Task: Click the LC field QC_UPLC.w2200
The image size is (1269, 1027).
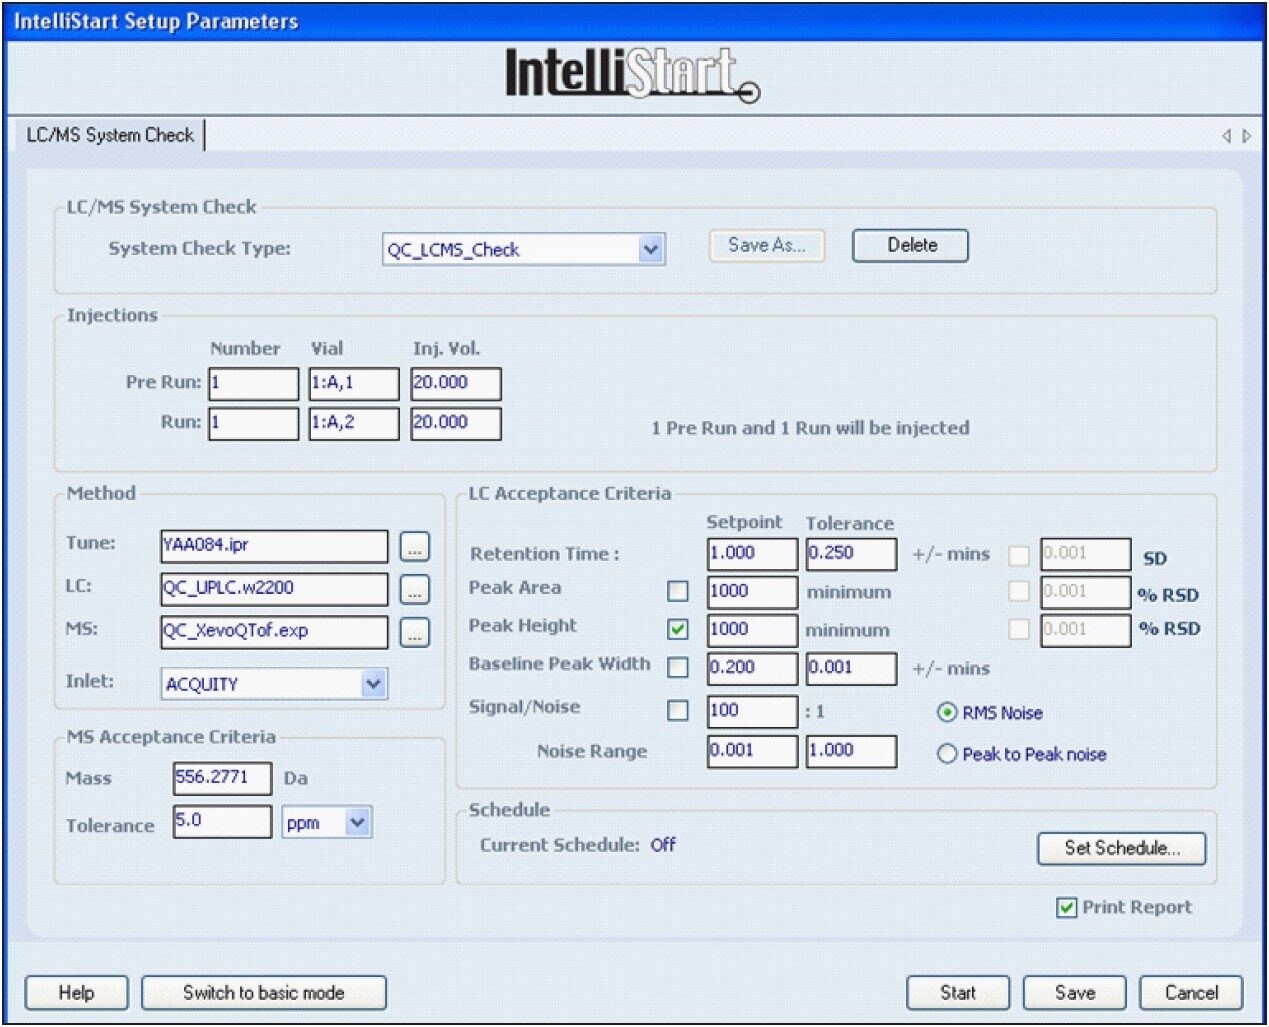Action: point(274,589)
